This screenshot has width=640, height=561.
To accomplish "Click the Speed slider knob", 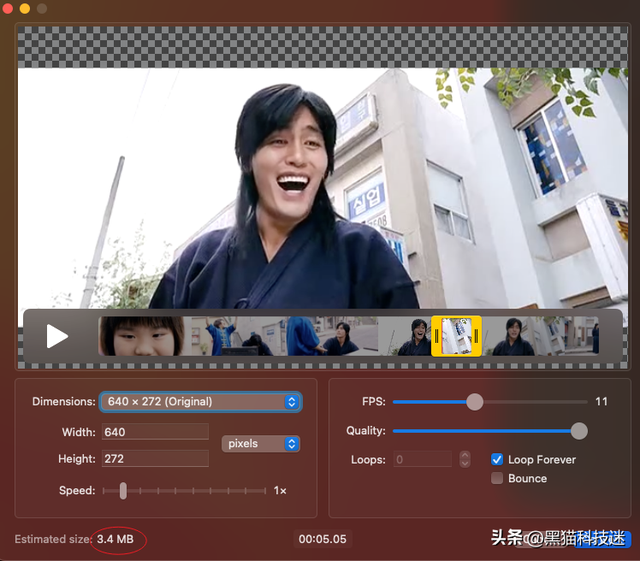I will 123,491.
